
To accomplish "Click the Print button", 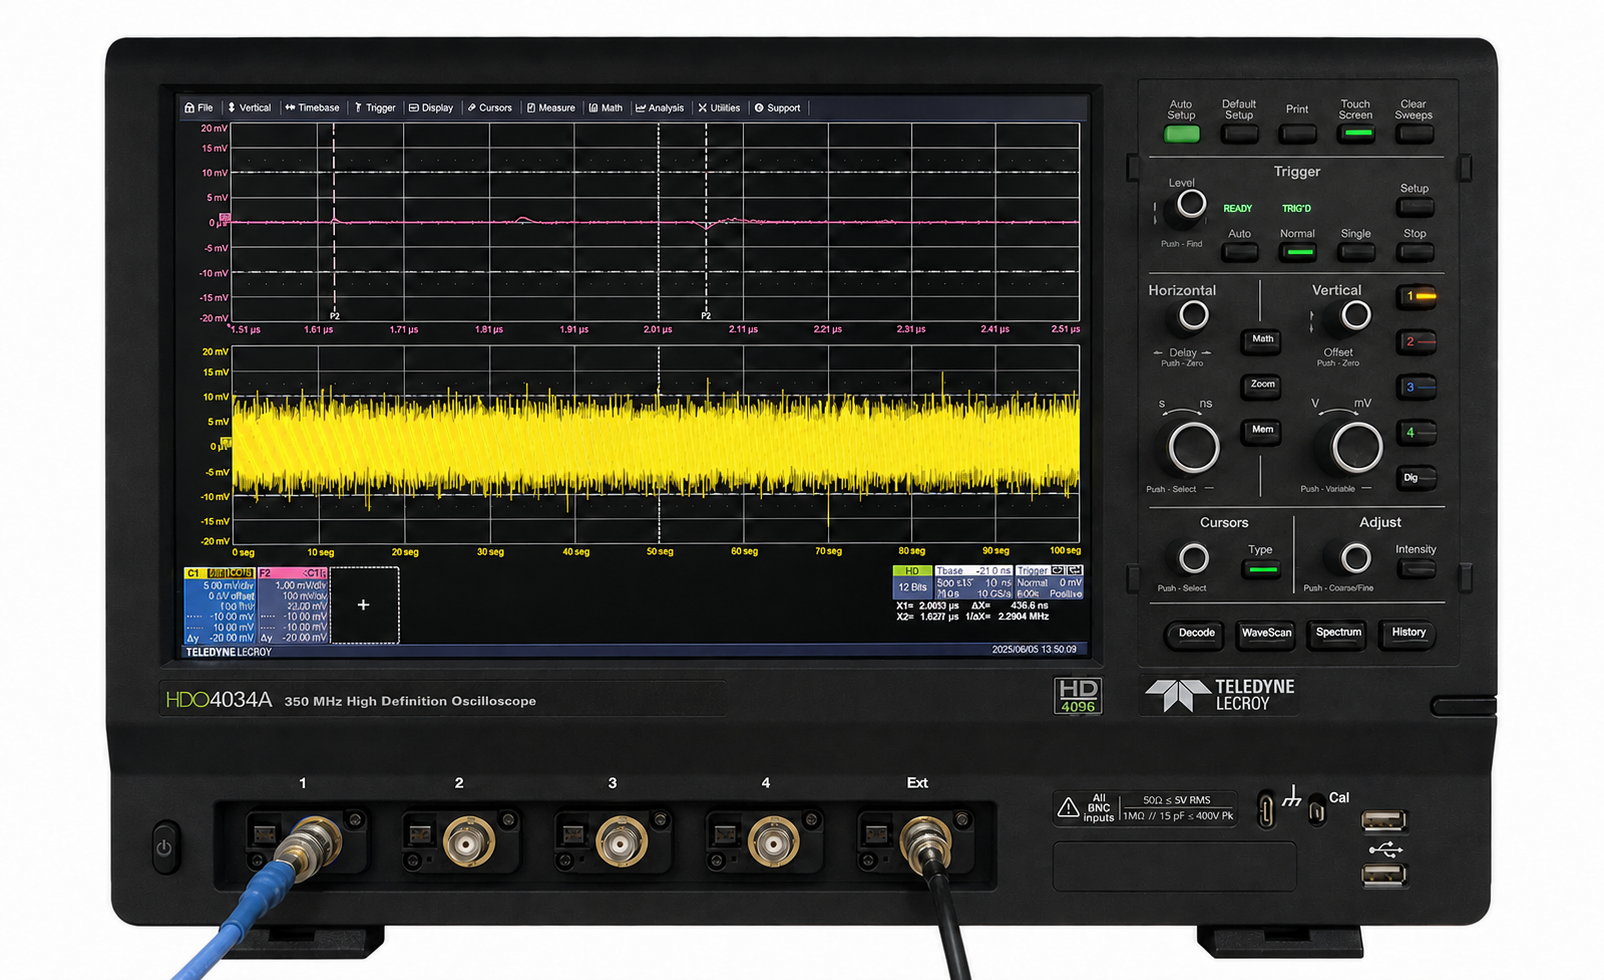I will pyautogui.click(x=1297, y=134).
